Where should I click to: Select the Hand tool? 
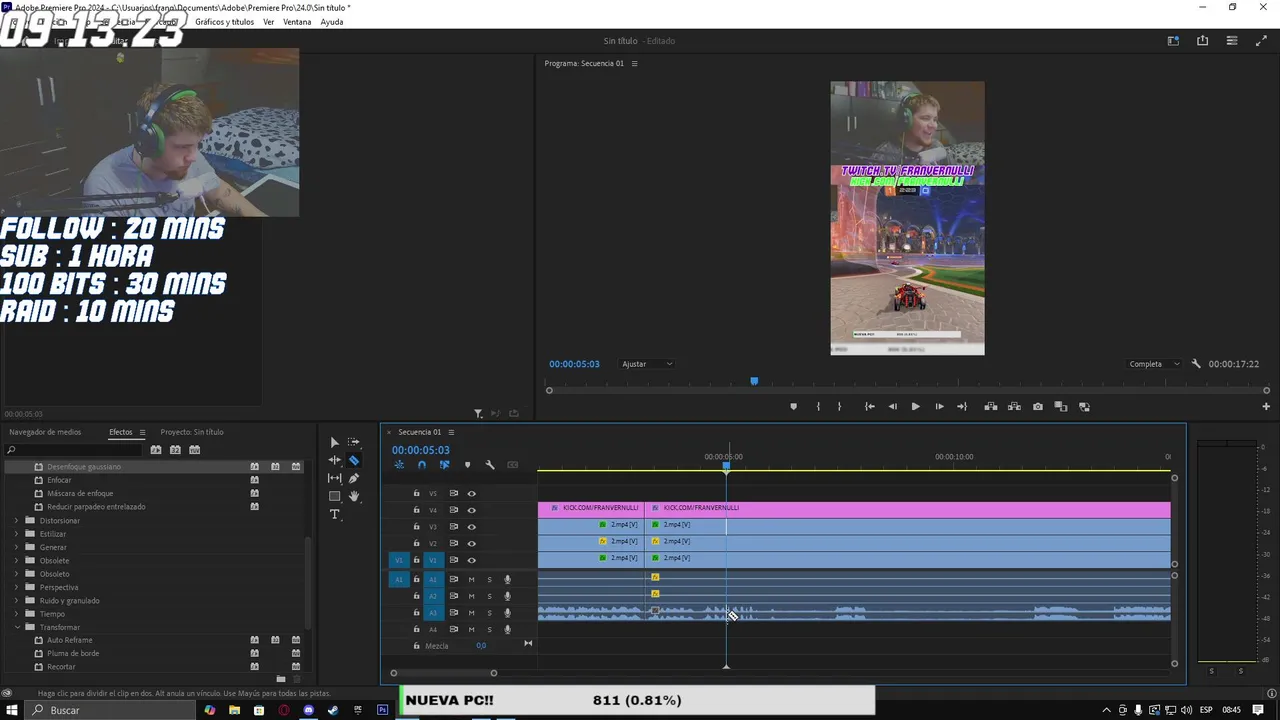354,496
